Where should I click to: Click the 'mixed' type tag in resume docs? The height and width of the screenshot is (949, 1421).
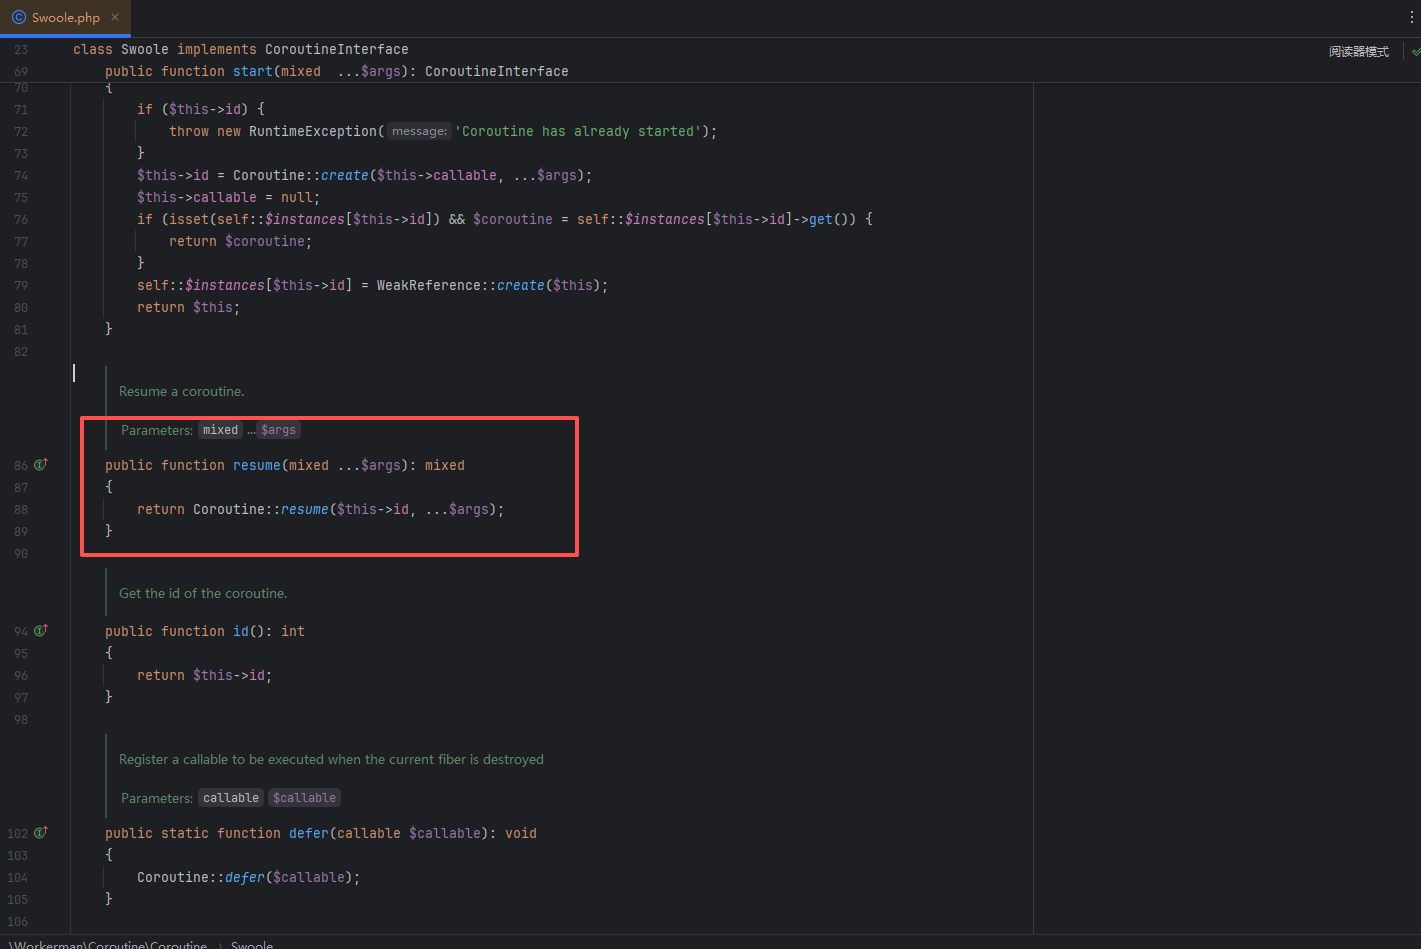point(220,430)
